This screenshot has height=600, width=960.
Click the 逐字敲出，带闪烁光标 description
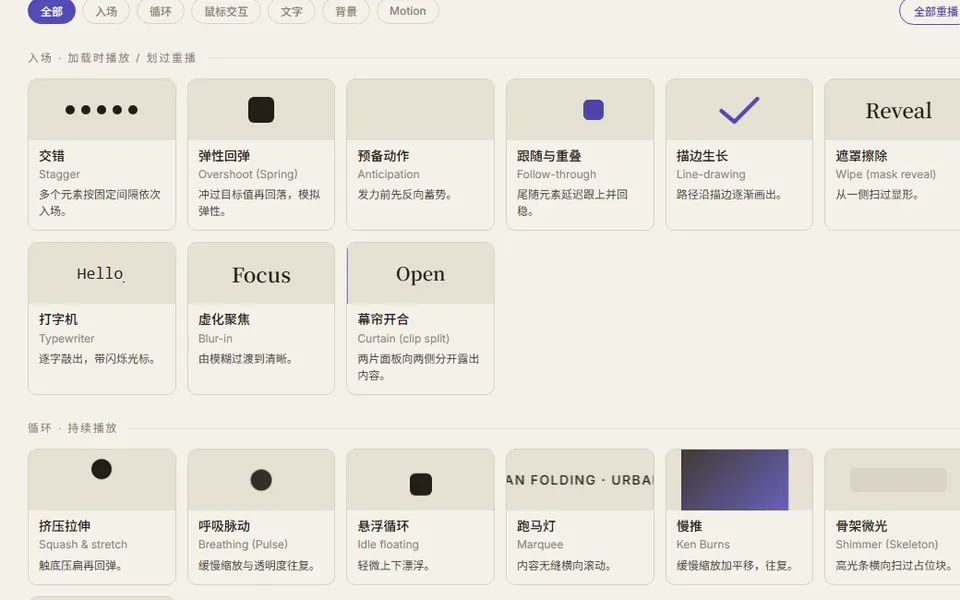[97, 359]
